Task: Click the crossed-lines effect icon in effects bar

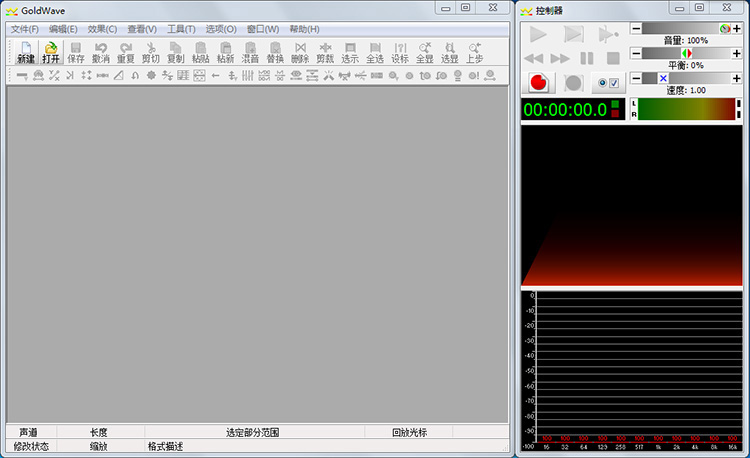Action: (x=329, y=76)
